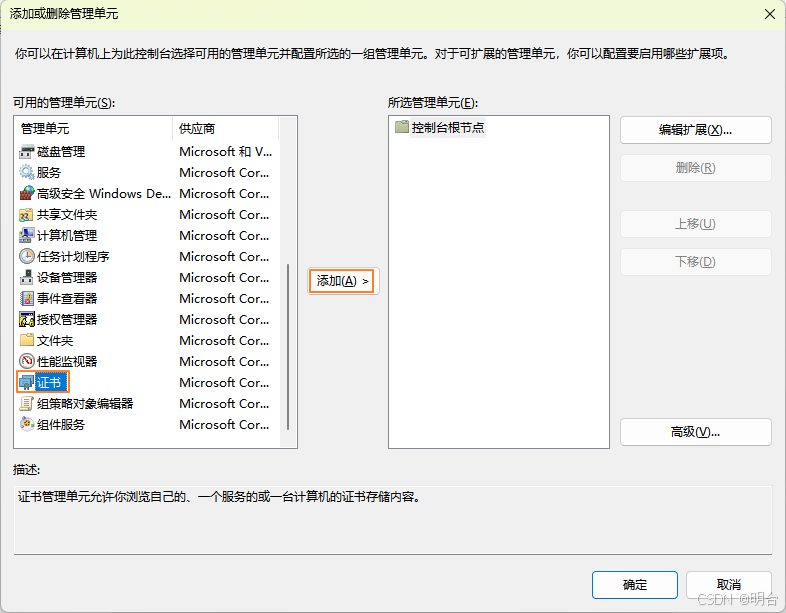Click the 设备管理器 device icon

(27, 277)
